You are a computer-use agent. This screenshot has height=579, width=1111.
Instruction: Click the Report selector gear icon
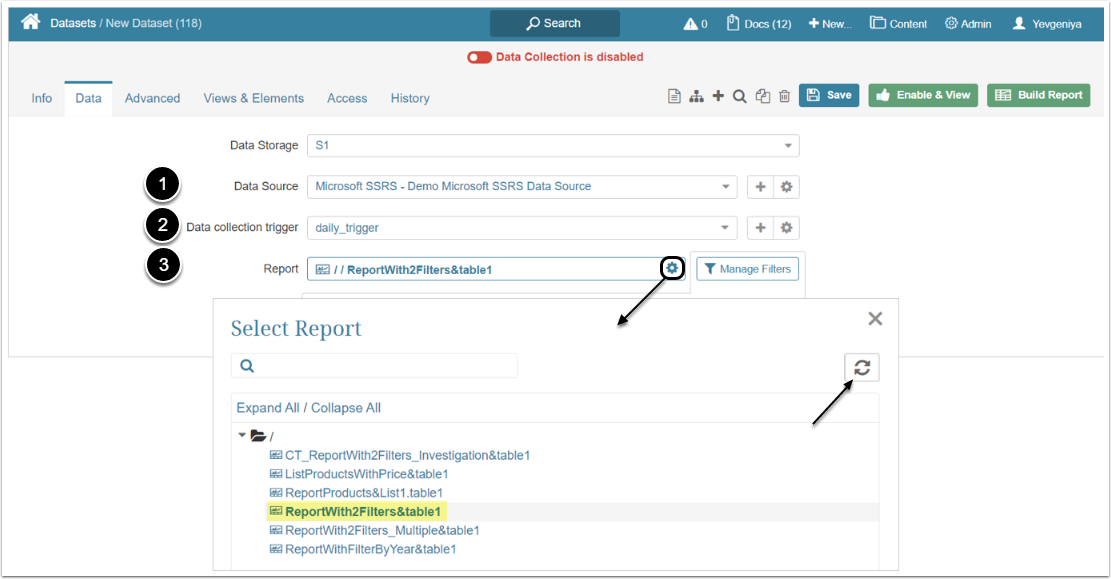(672, 268)
